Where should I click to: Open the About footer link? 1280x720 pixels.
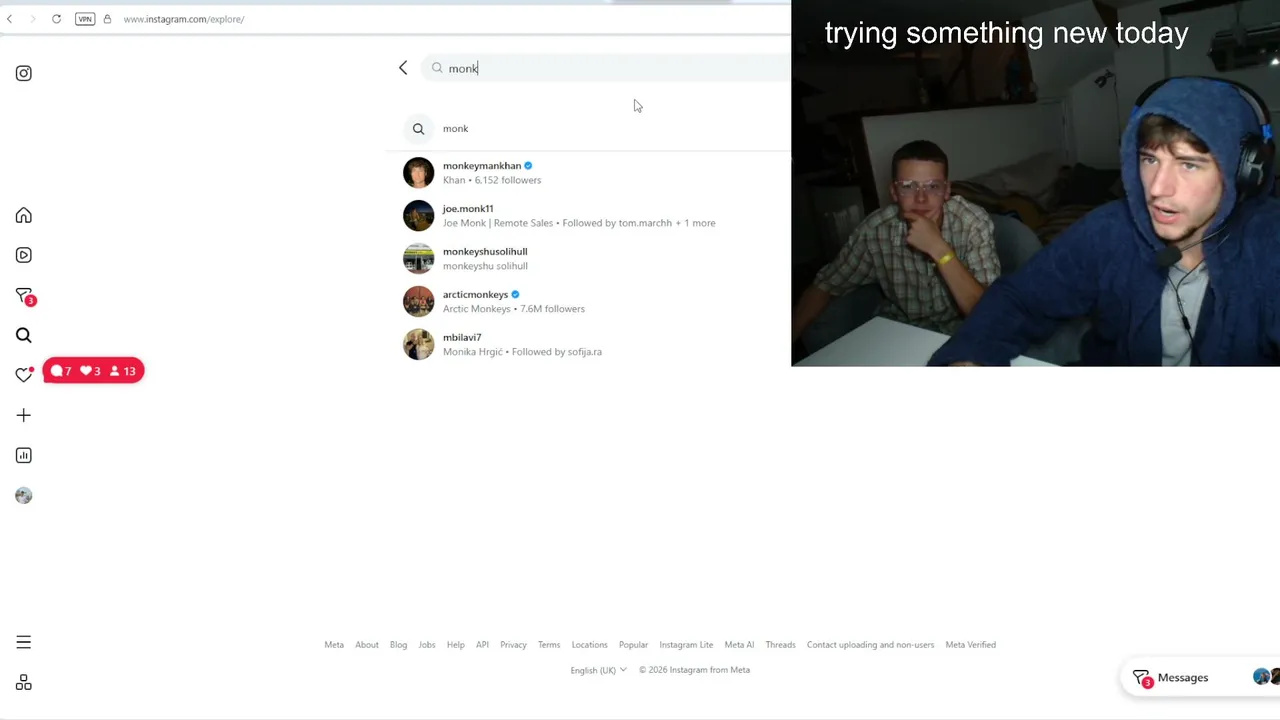pyautogui.click(x=367, y=645)
